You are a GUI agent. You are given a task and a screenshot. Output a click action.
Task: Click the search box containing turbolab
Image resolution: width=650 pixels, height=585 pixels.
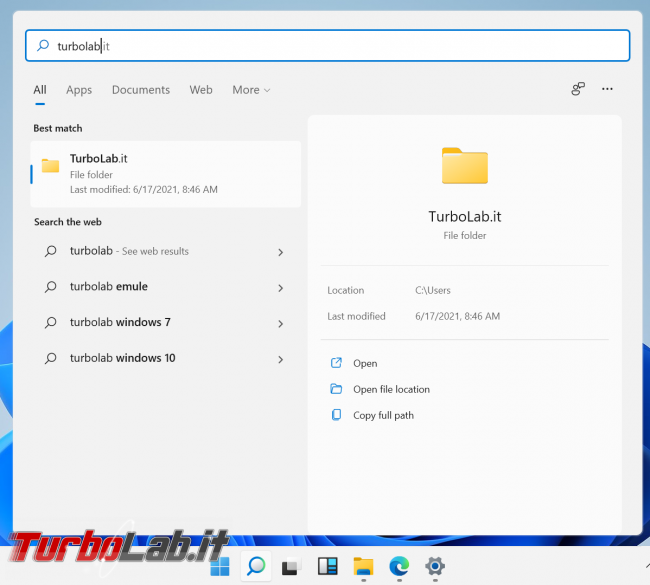click(x=327, y=46)
